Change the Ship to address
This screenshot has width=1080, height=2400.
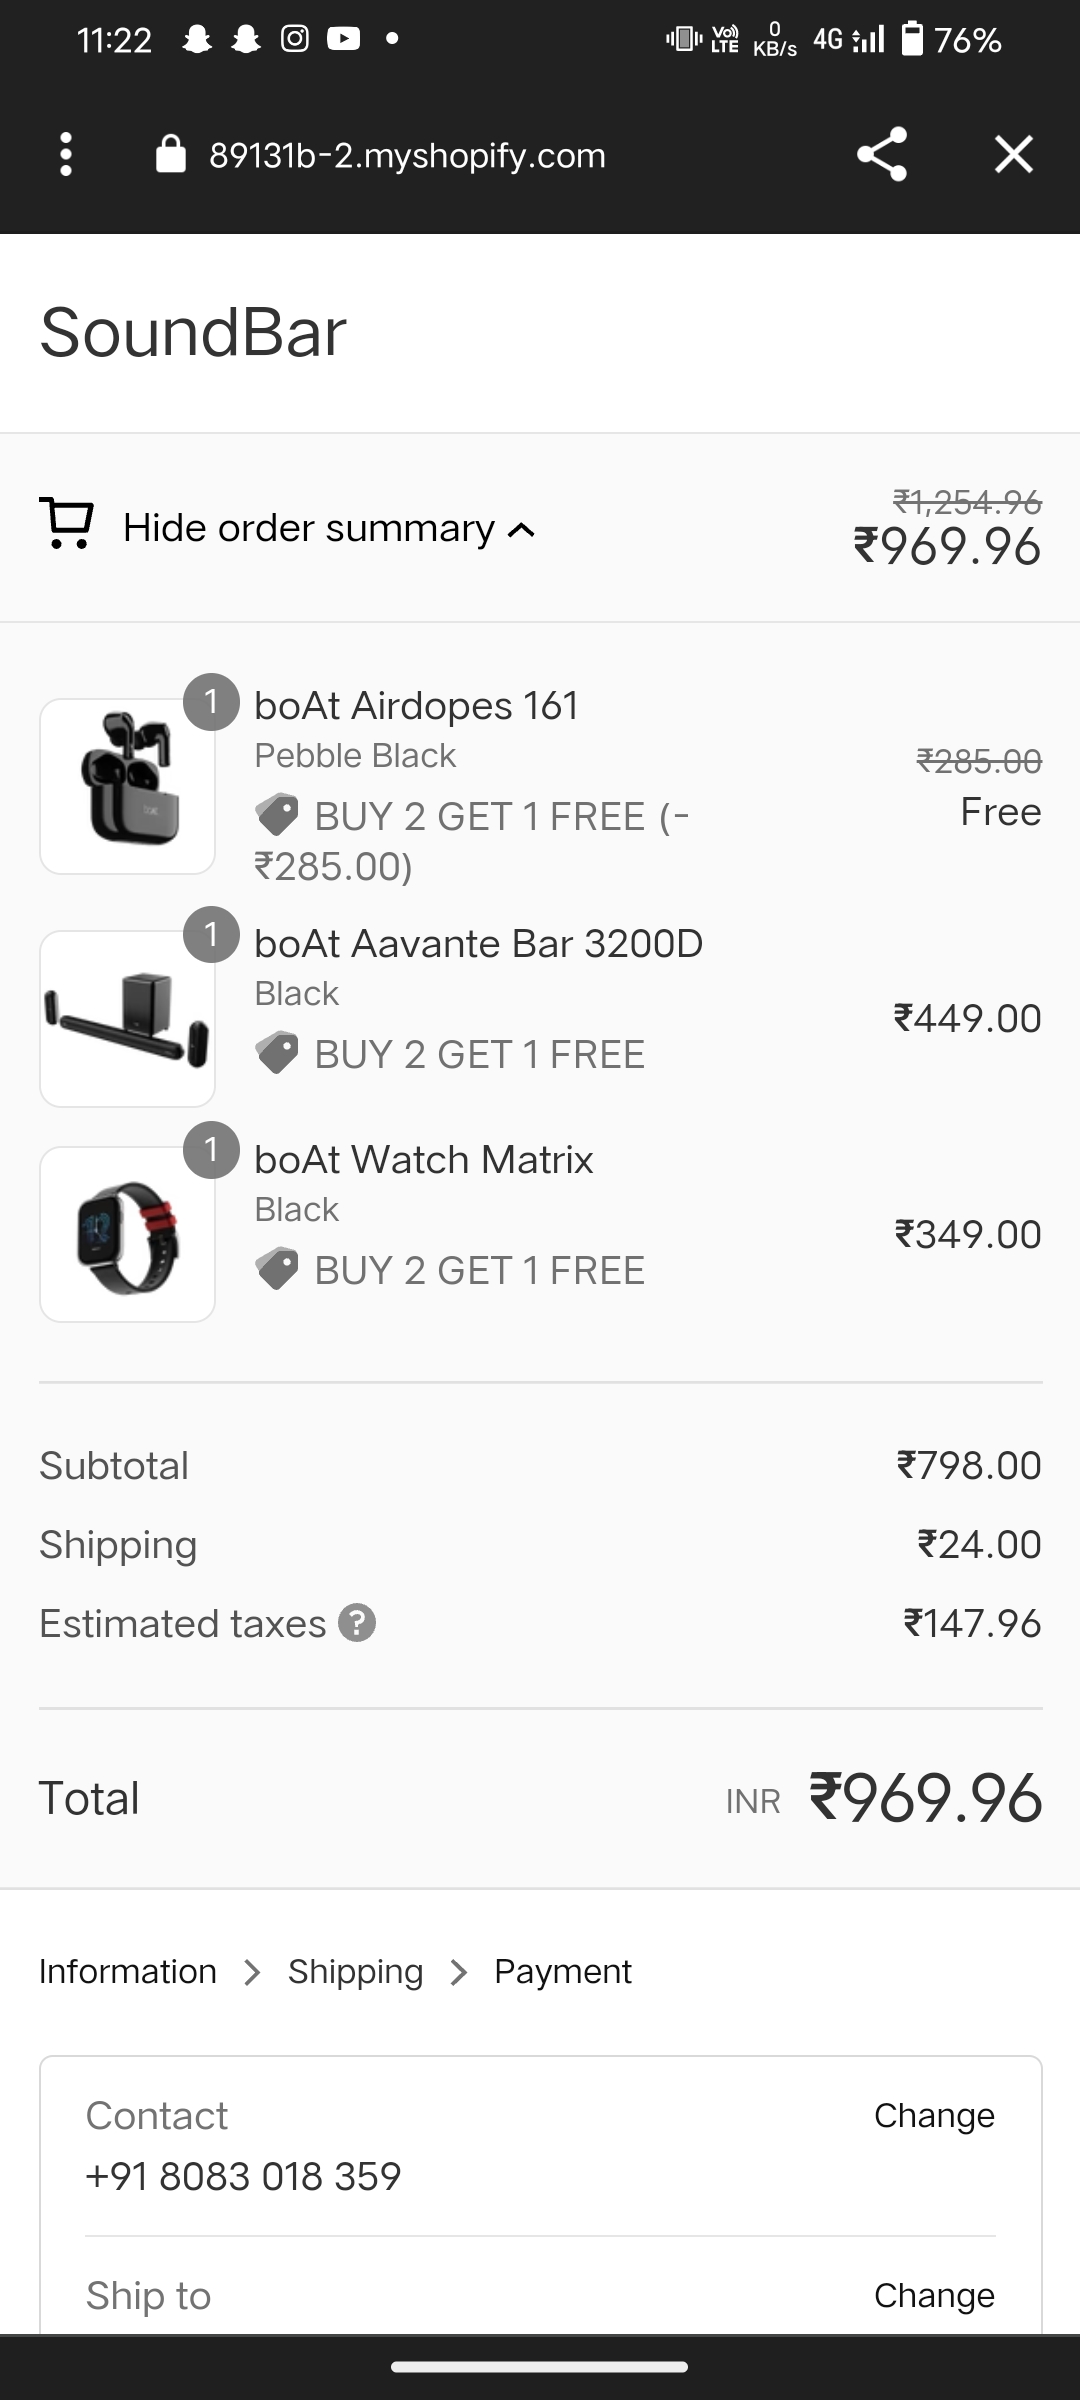933,2295
